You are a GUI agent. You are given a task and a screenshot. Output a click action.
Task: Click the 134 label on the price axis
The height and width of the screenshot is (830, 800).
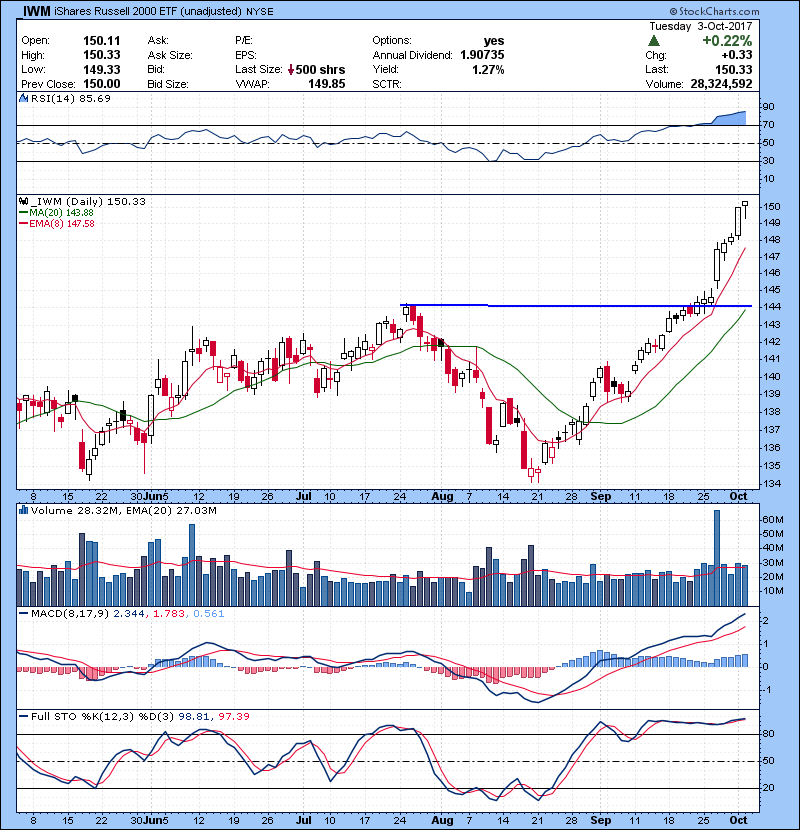(x=772, y=484)
